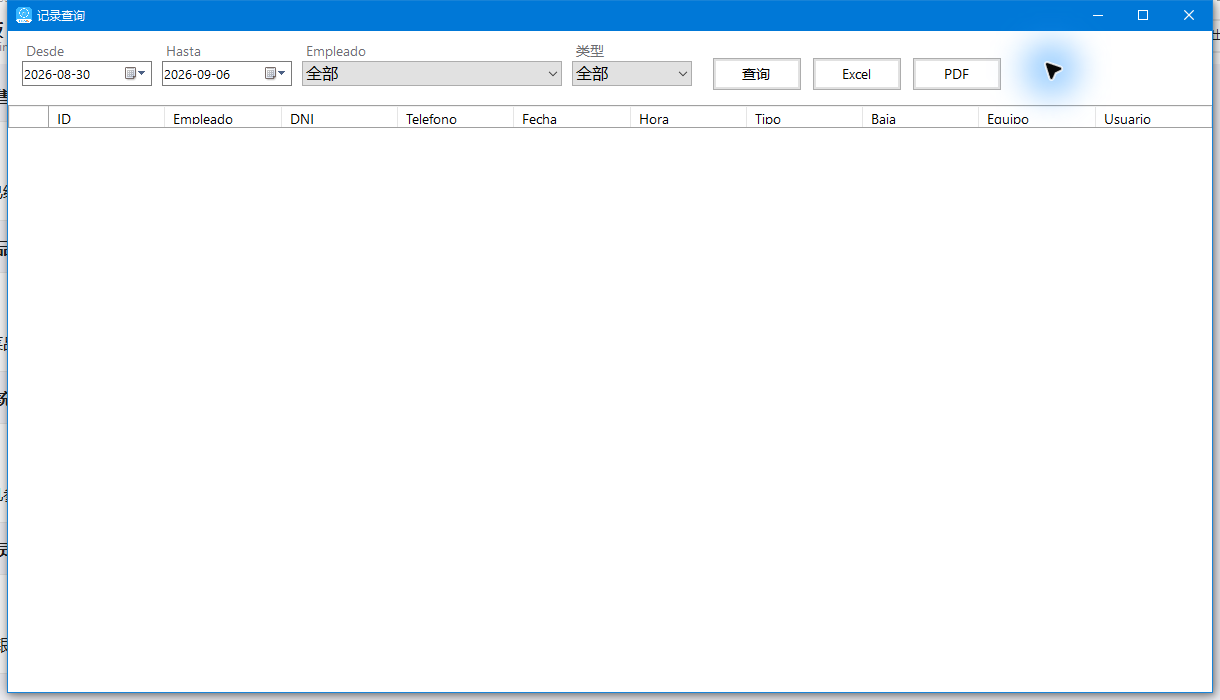Export records with the PDF button
1220x700 pixels.
[x=957, y=74]
